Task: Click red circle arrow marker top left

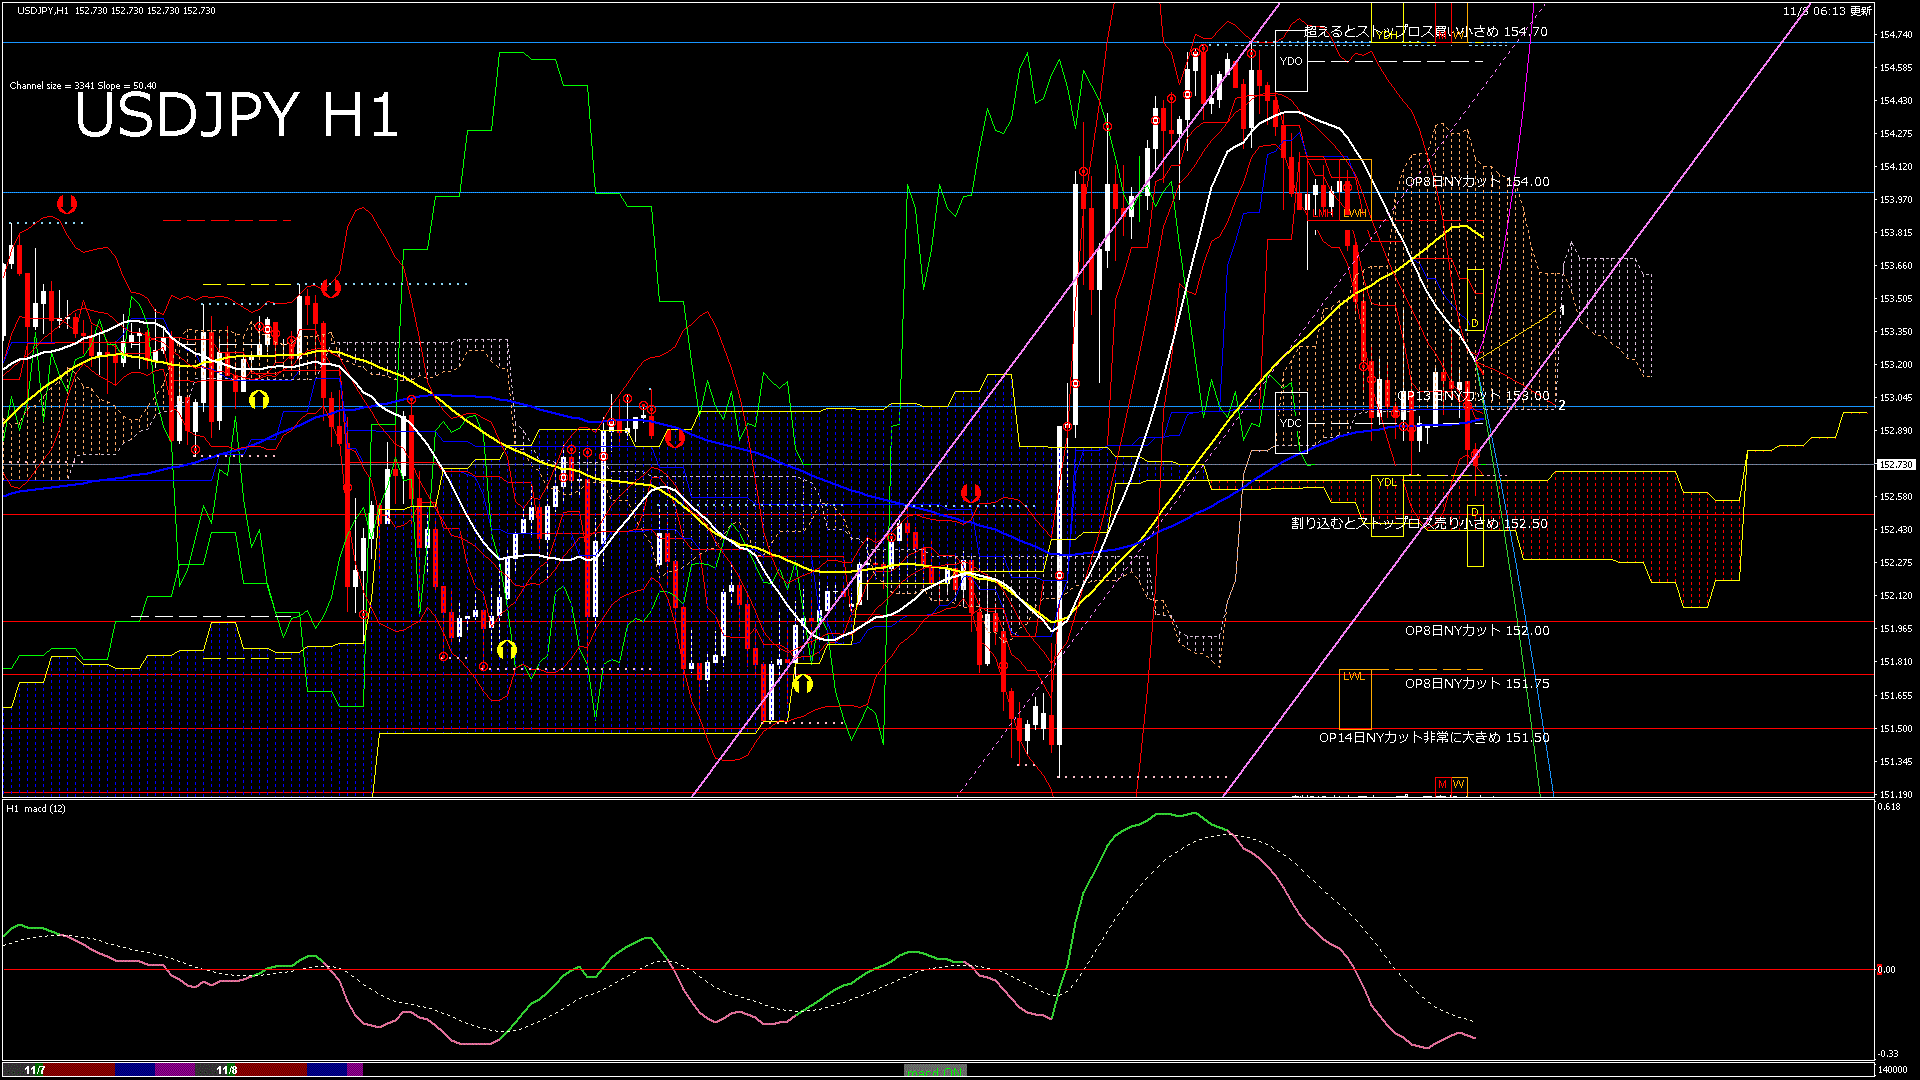Action: point(67,204)
